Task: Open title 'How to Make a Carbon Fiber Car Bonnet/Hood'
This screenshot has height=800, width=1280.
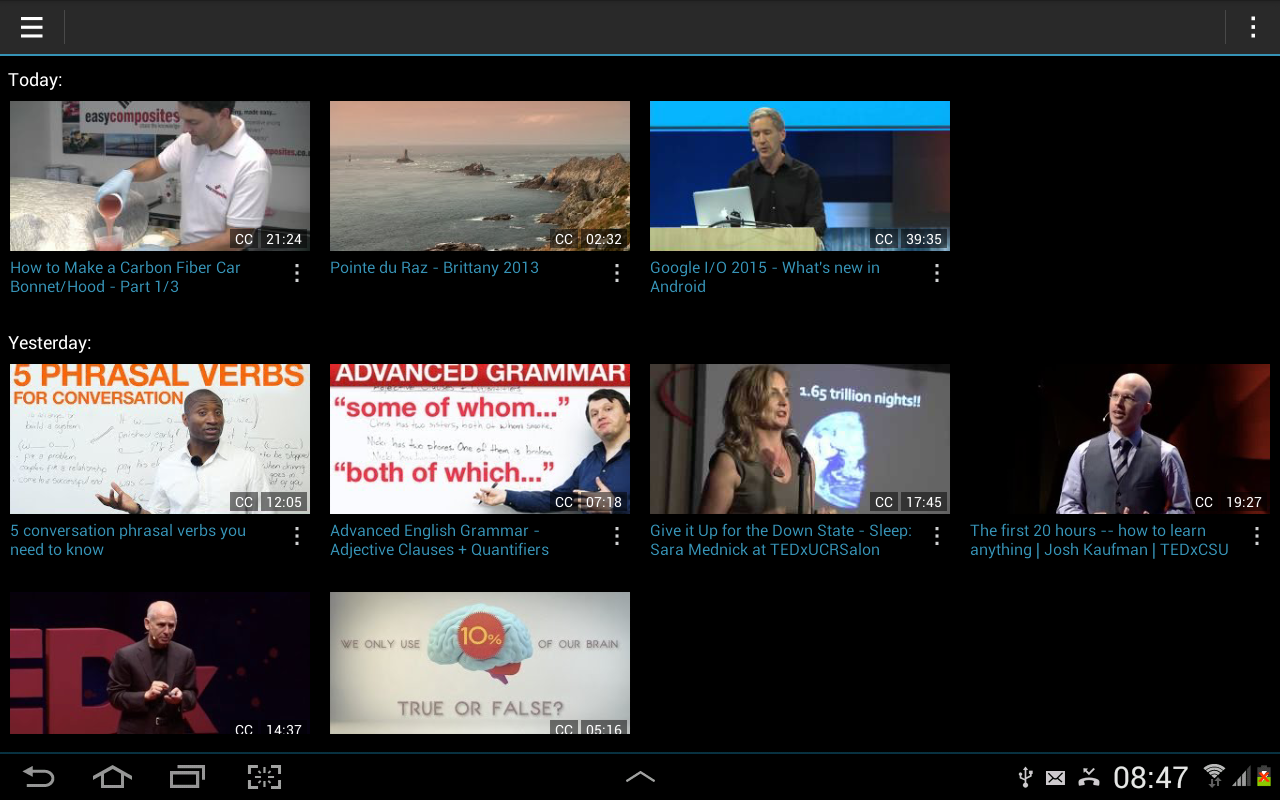Action: 125,277
